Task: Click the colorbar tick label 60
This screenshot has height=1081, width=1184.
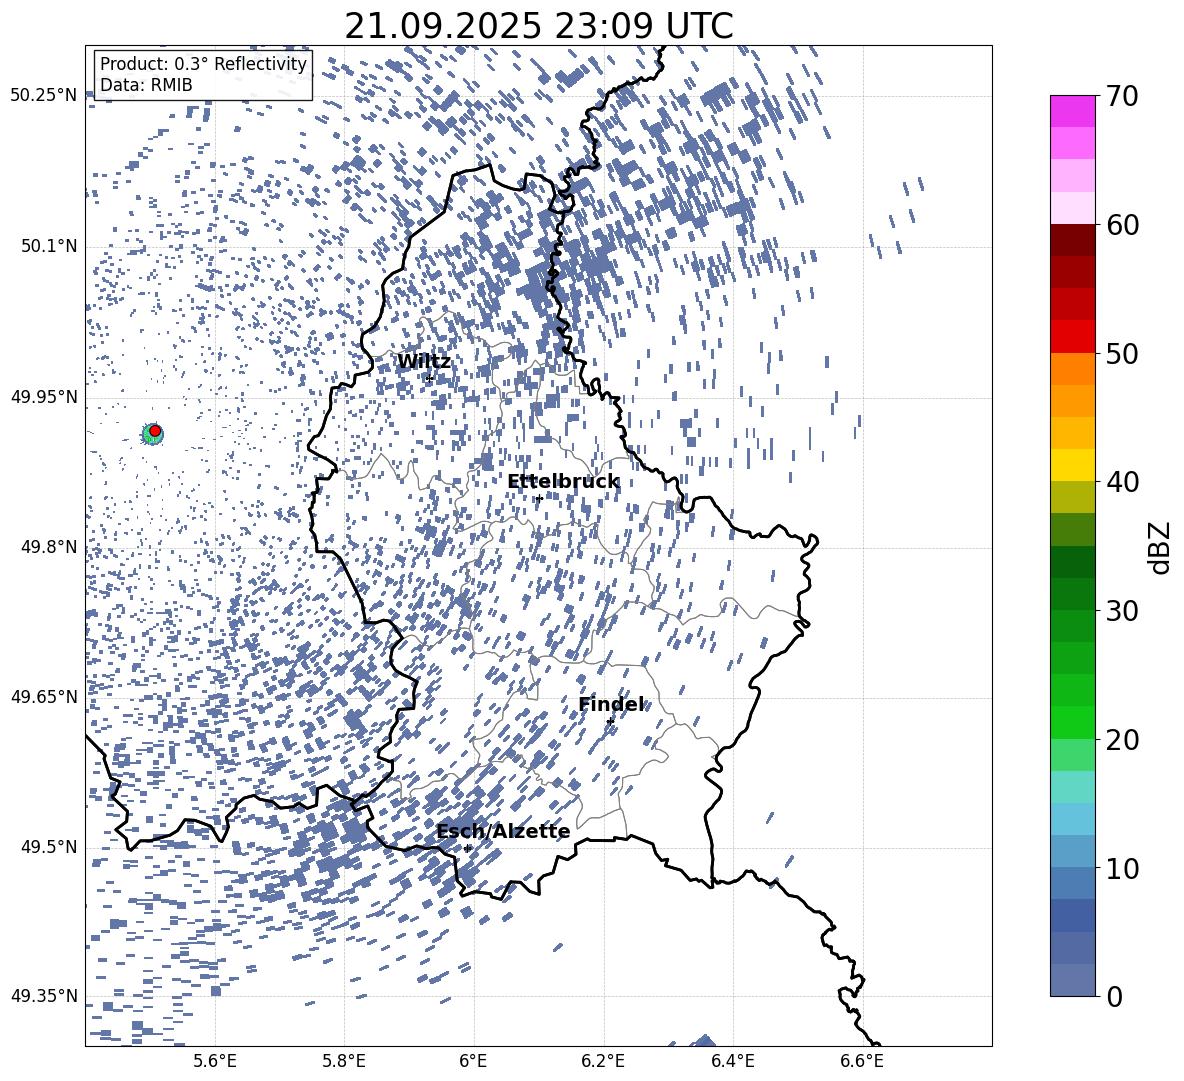Action: [1123, 225]
